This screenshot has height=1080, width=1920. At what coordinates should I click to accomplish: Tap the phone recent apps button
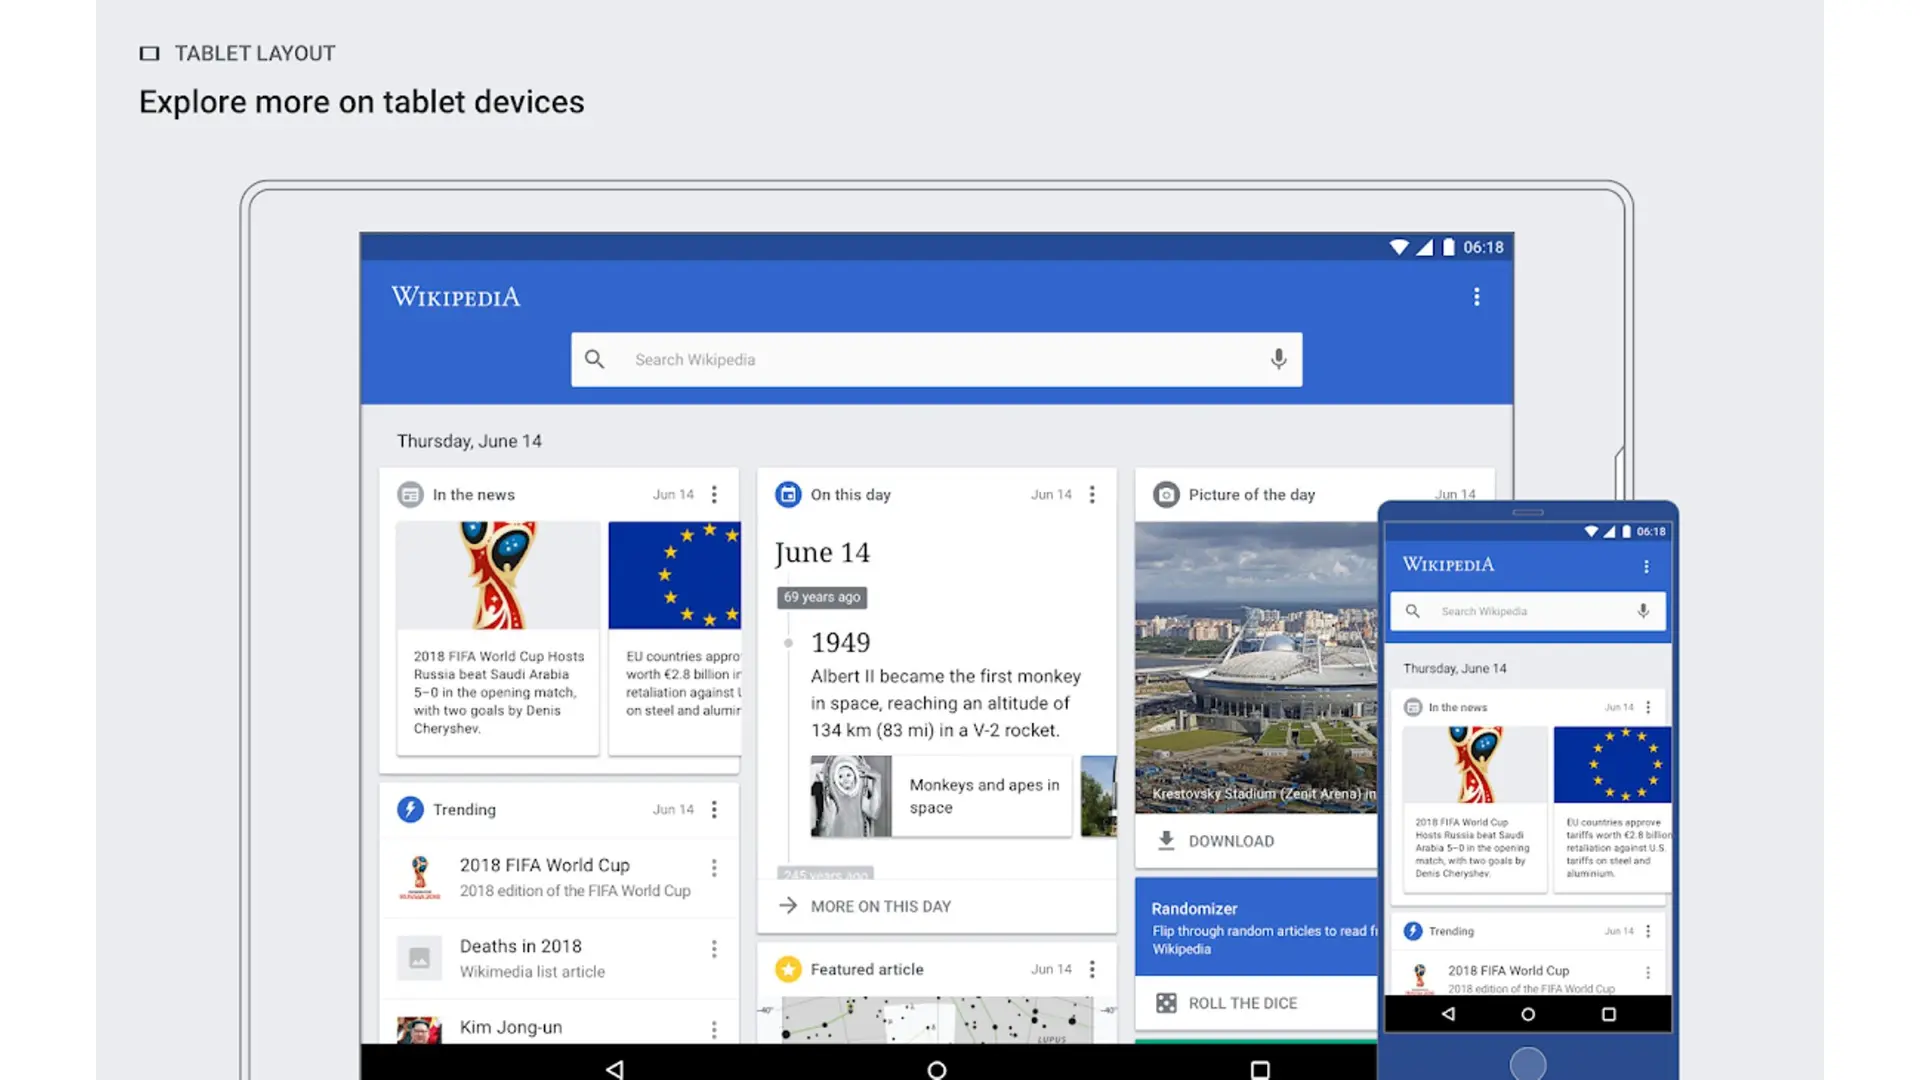[x=1608, y=1014]
